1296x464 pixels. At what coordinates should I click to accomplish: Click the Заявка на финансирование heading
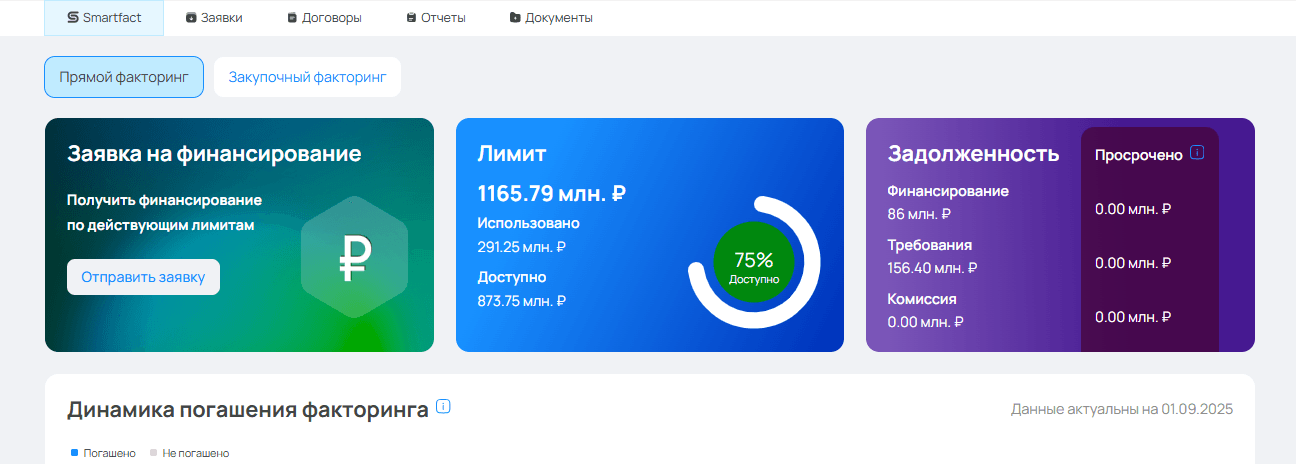(214, 154)
